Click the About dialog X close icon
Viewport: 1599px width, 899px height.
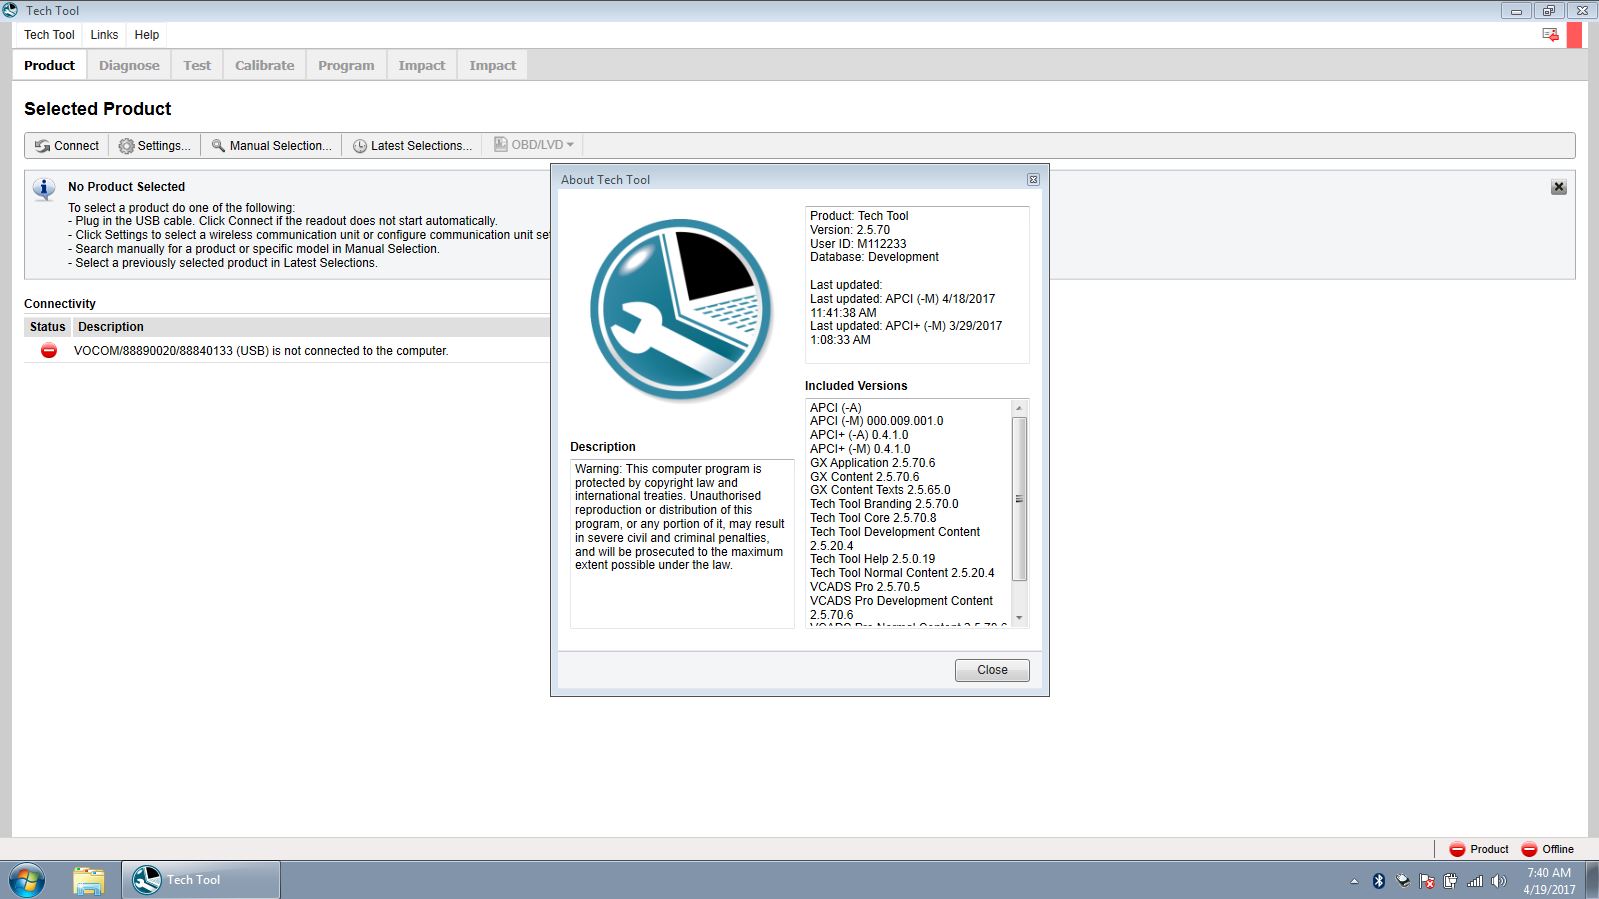point(1033,180)
